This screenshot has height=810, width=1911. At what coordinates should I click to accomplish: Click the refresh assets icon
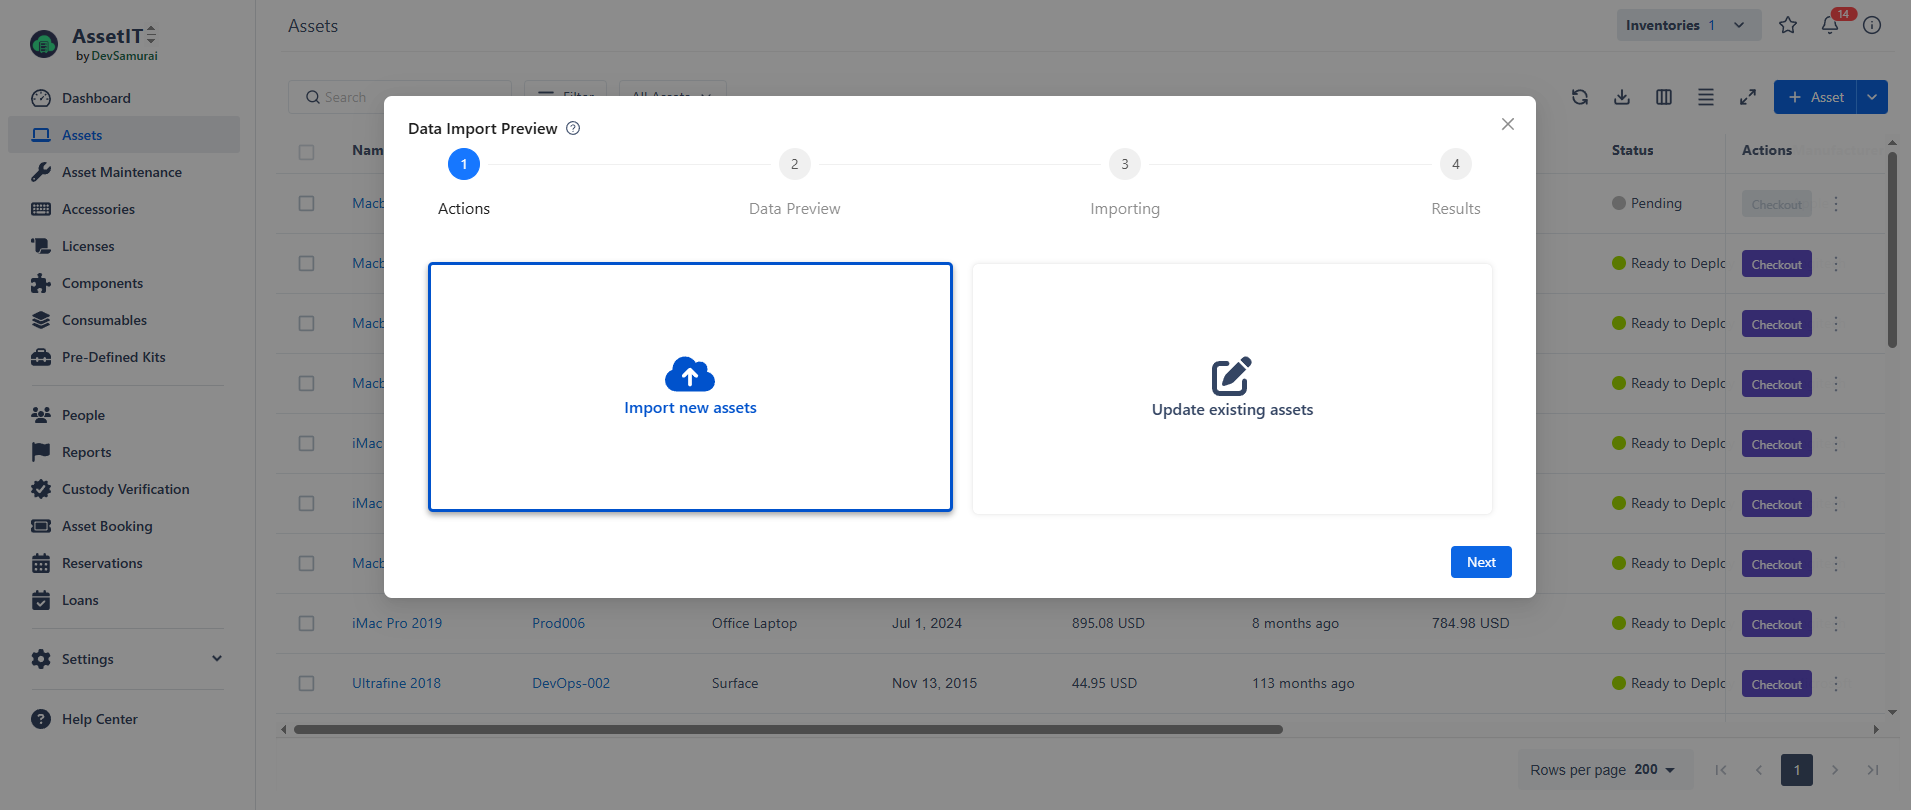(1580, 97)
